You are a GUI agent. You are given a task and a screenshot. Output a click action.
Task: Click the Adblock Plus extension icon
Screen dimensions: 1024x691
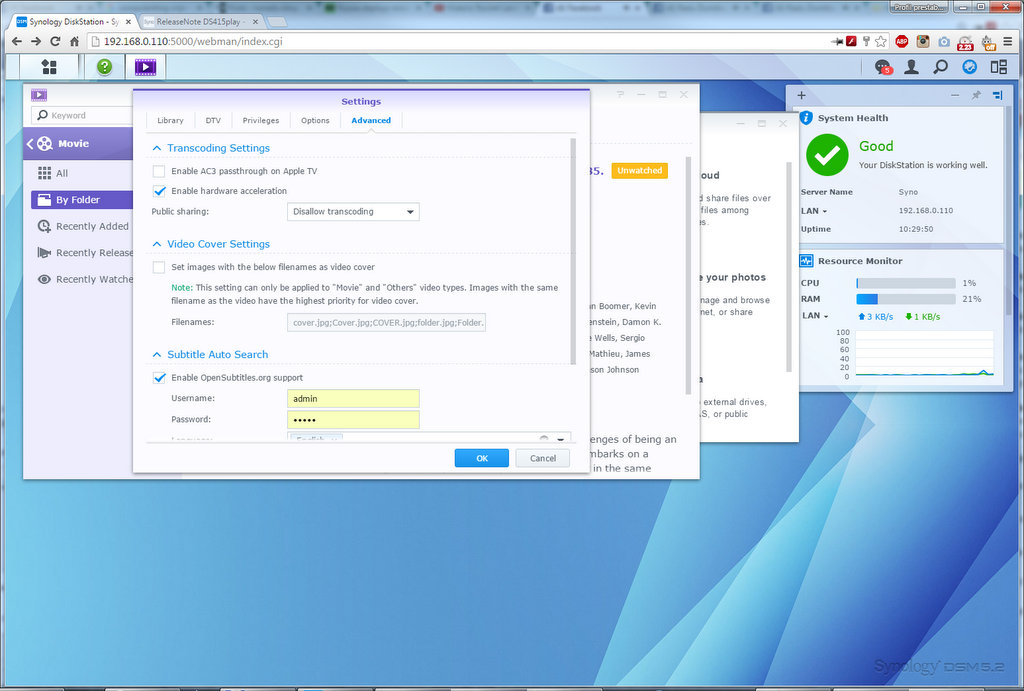902,42
